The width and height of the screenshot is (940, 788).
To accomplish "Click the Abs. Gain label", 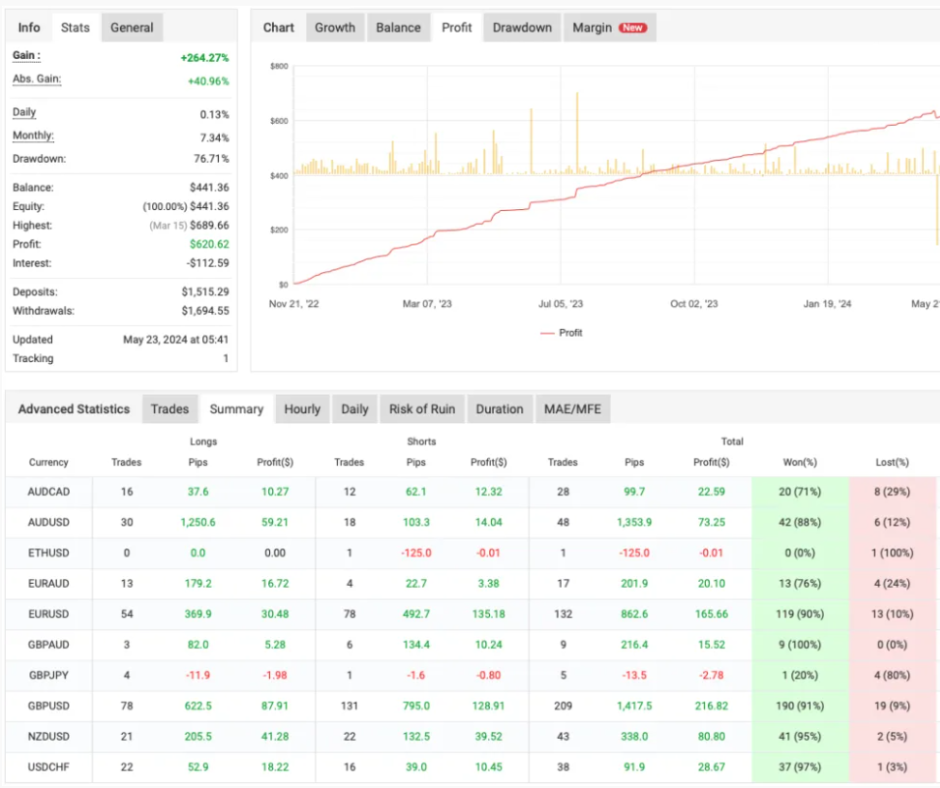I will pos(37,79).
